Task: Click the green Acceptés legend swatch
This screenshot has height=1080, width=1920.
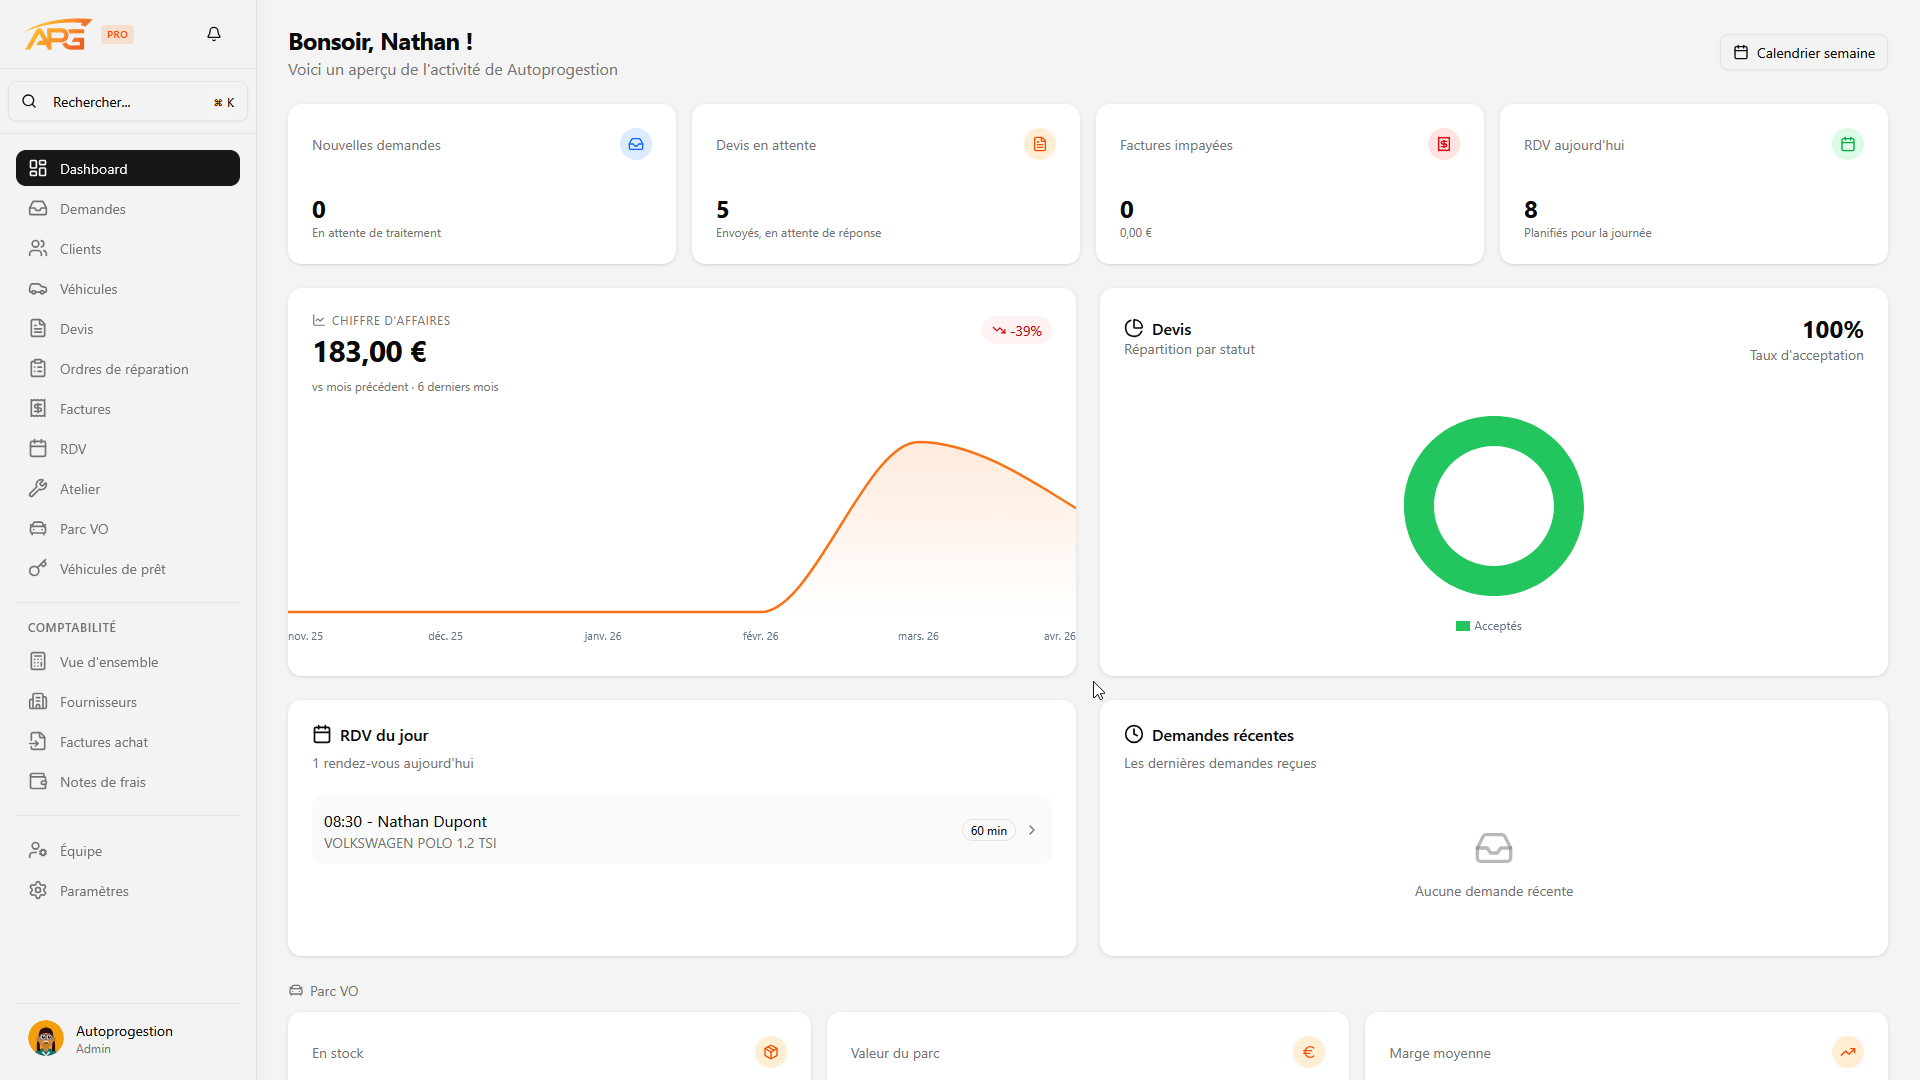Action: (x=1461, y=625)
